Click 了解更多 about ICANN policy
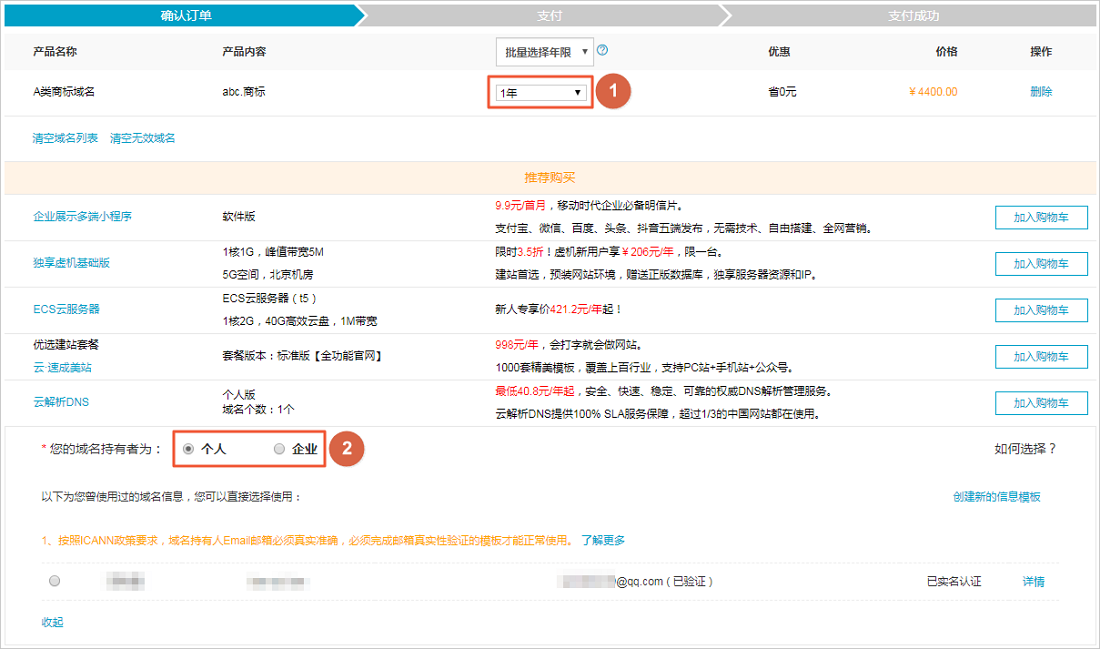1100x649 pixels. tap(603, 541)
